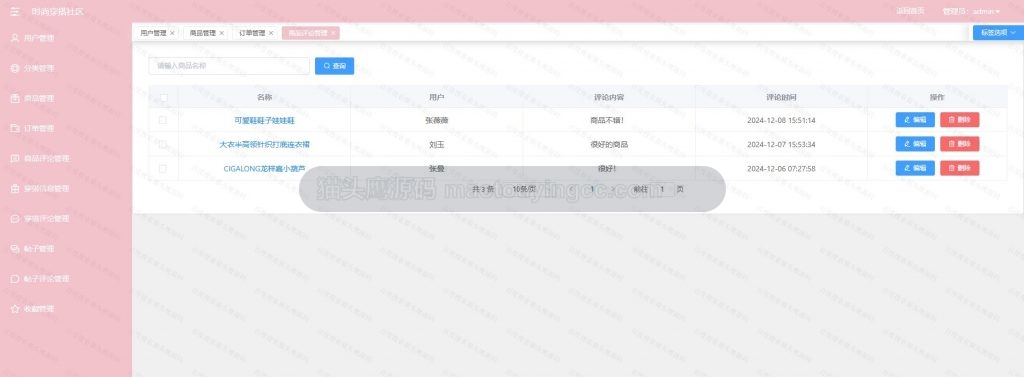Image resolution: width=1024 pixels, height=377 pixels.
Task: Open the 大衣半高领针织打底连衣裙 product link
Action: tap(264, 144)
